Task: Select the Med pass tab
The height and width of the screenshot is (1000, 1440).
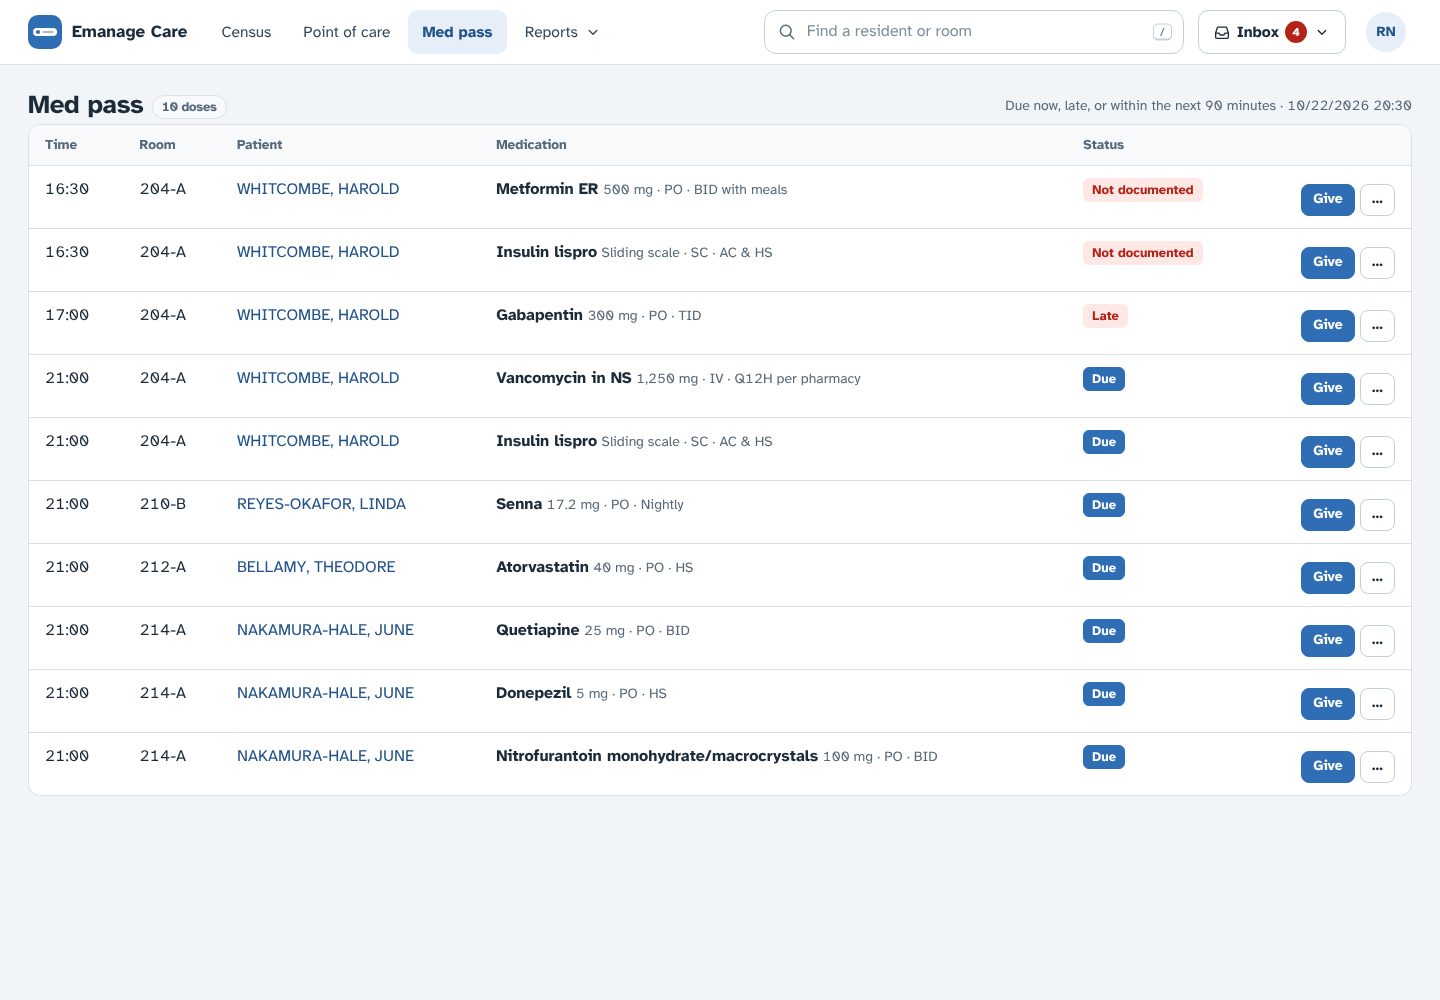Action: 457,32
